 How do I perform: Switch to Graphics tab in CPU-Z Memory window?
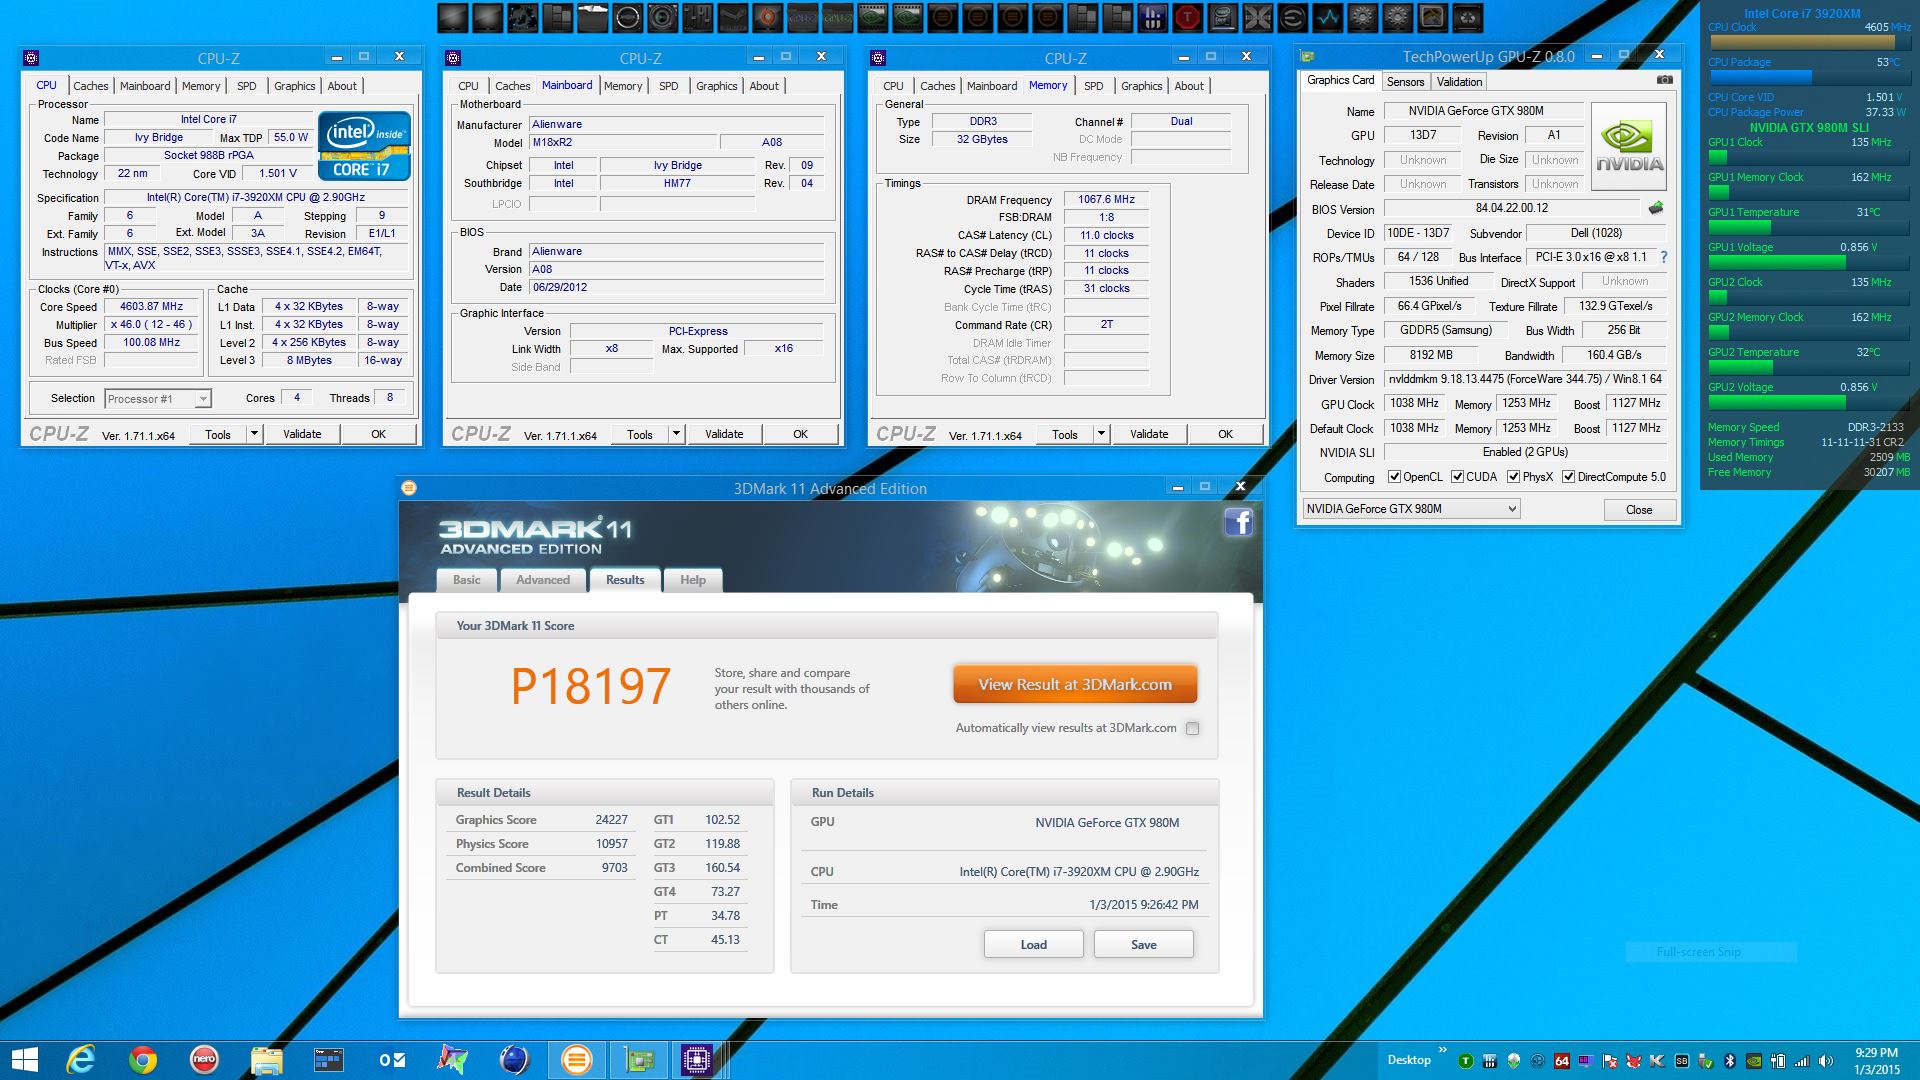pos(1141,86)
